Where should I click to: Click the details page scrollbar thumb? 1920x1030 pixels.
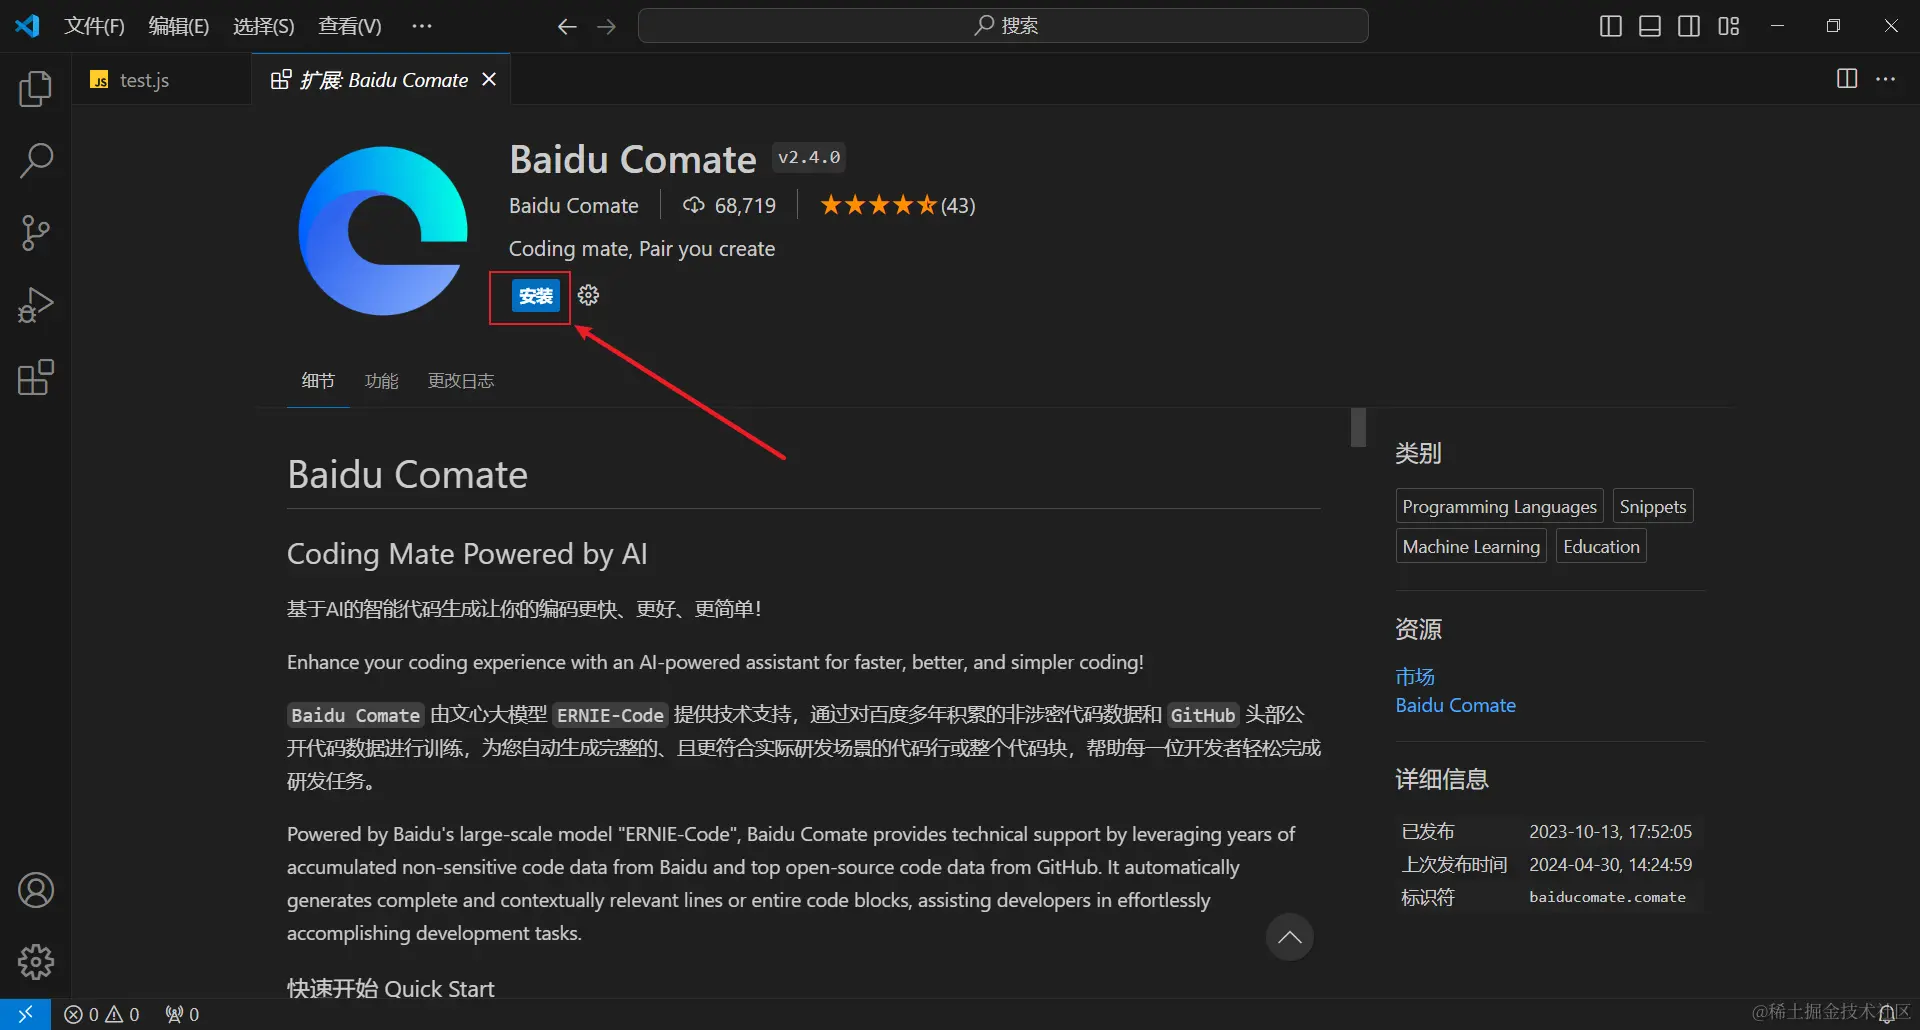[1358, 427]
